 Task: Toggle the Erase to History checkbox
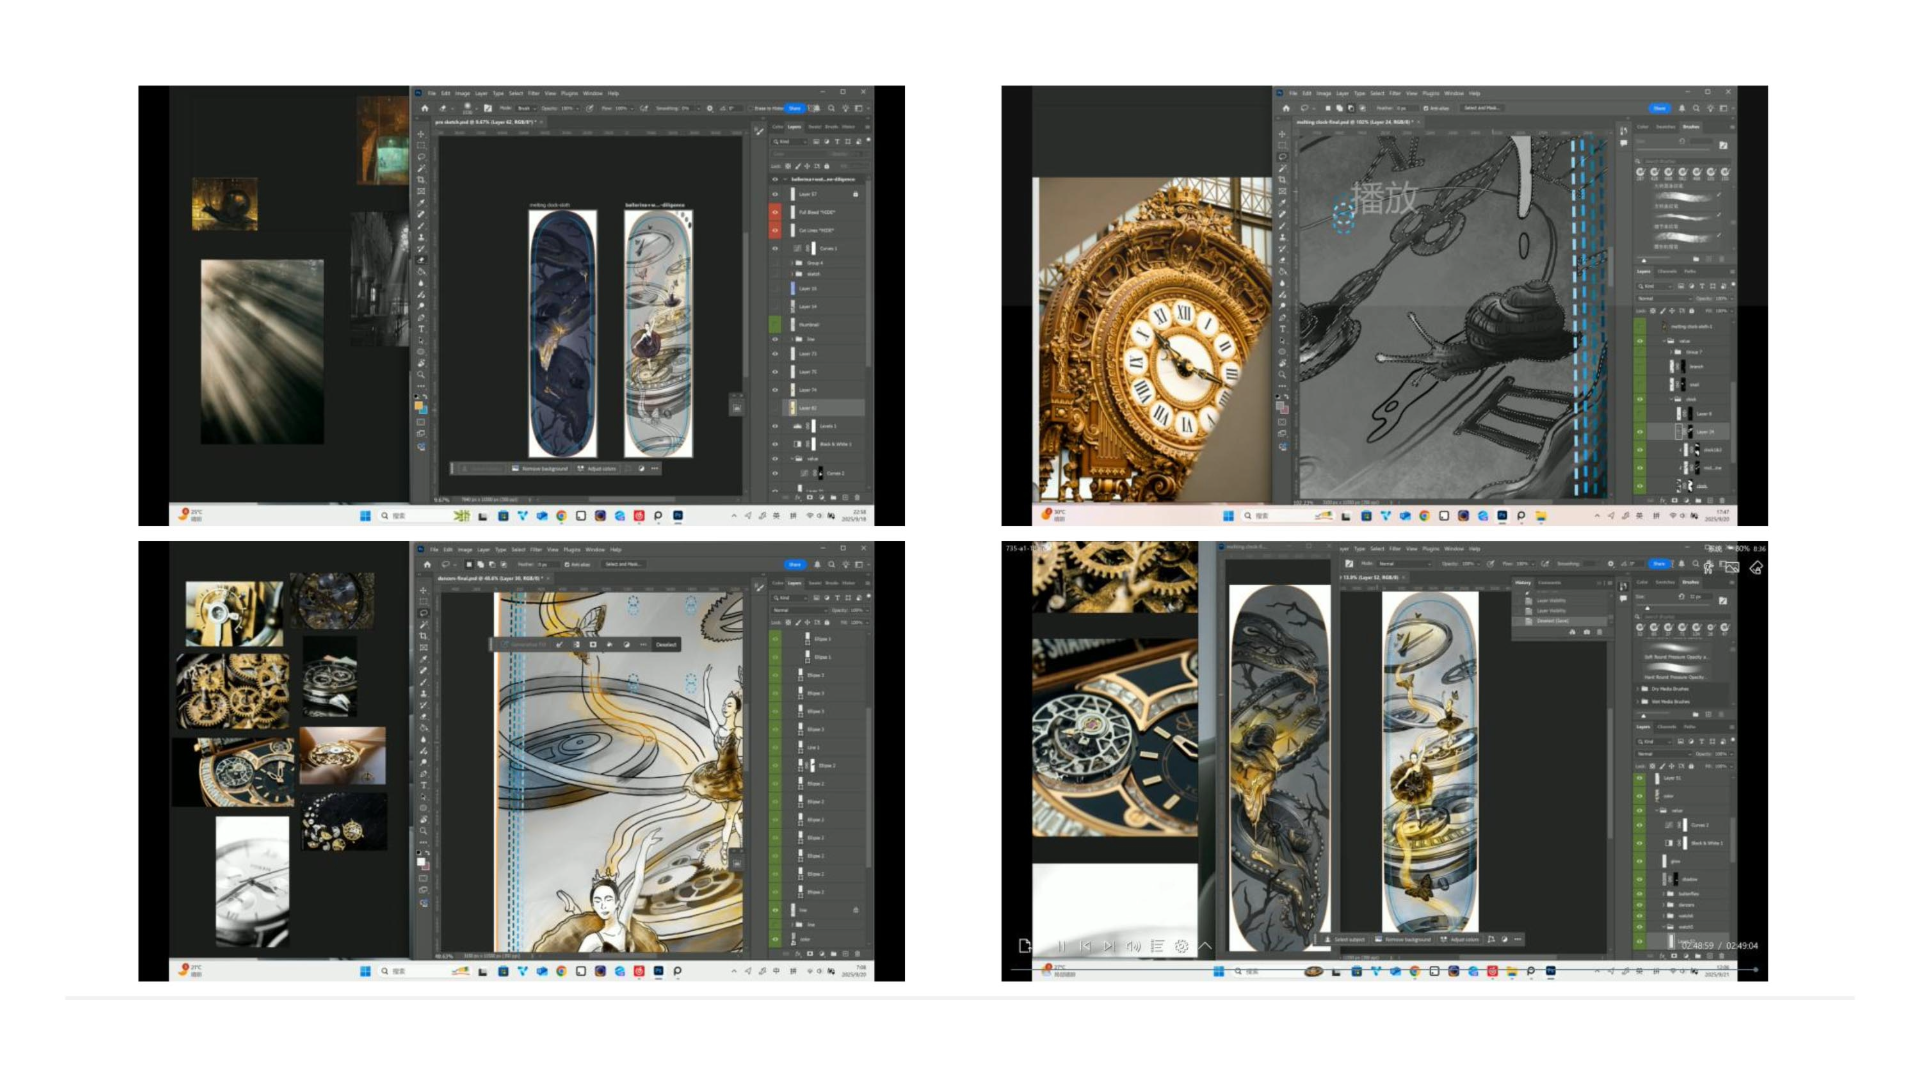(x=751, y=108)
